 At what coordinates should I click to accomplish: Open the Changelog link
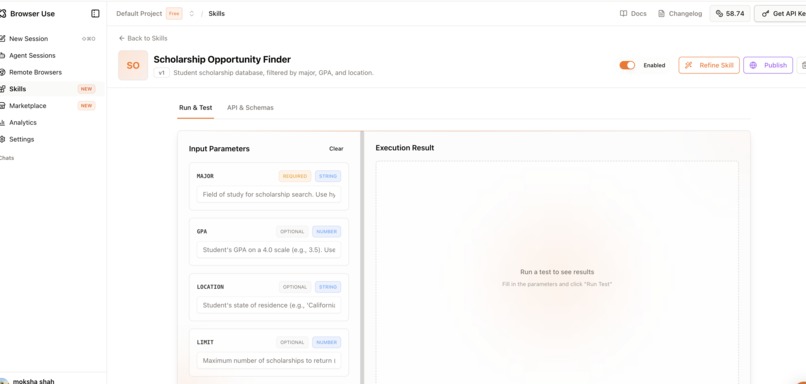click(x=680, y=14)
